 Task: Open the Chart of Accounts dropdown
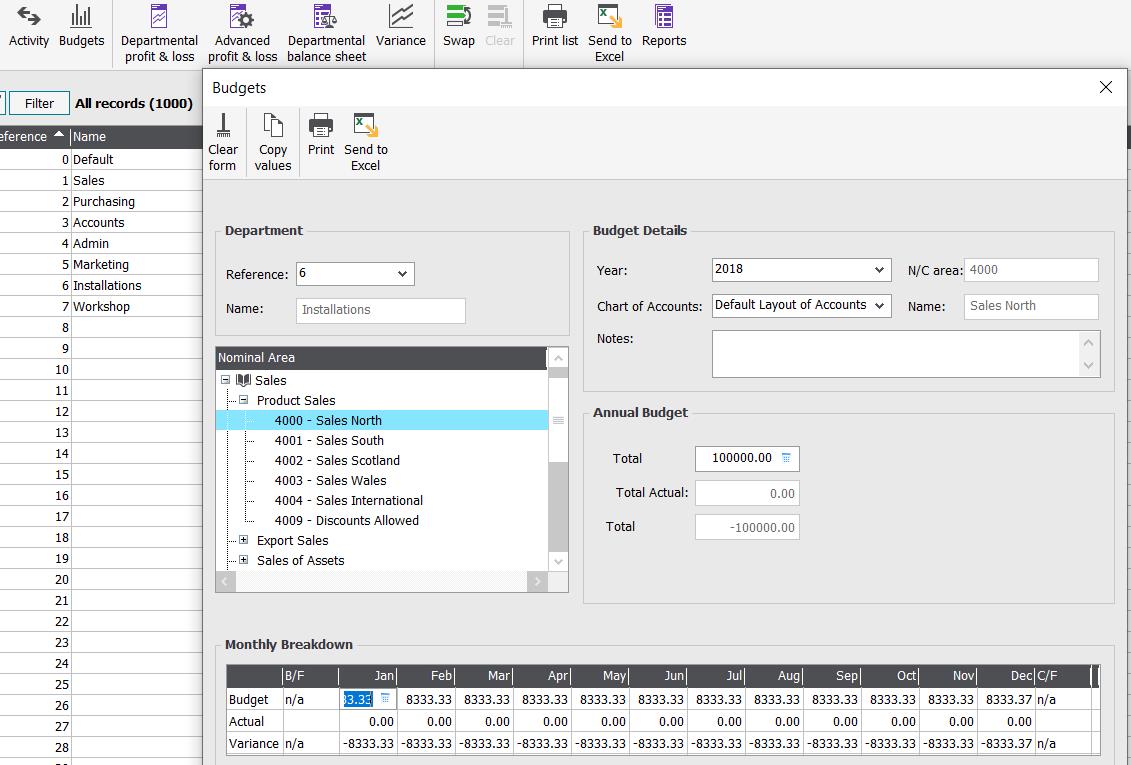coord(879,306)
